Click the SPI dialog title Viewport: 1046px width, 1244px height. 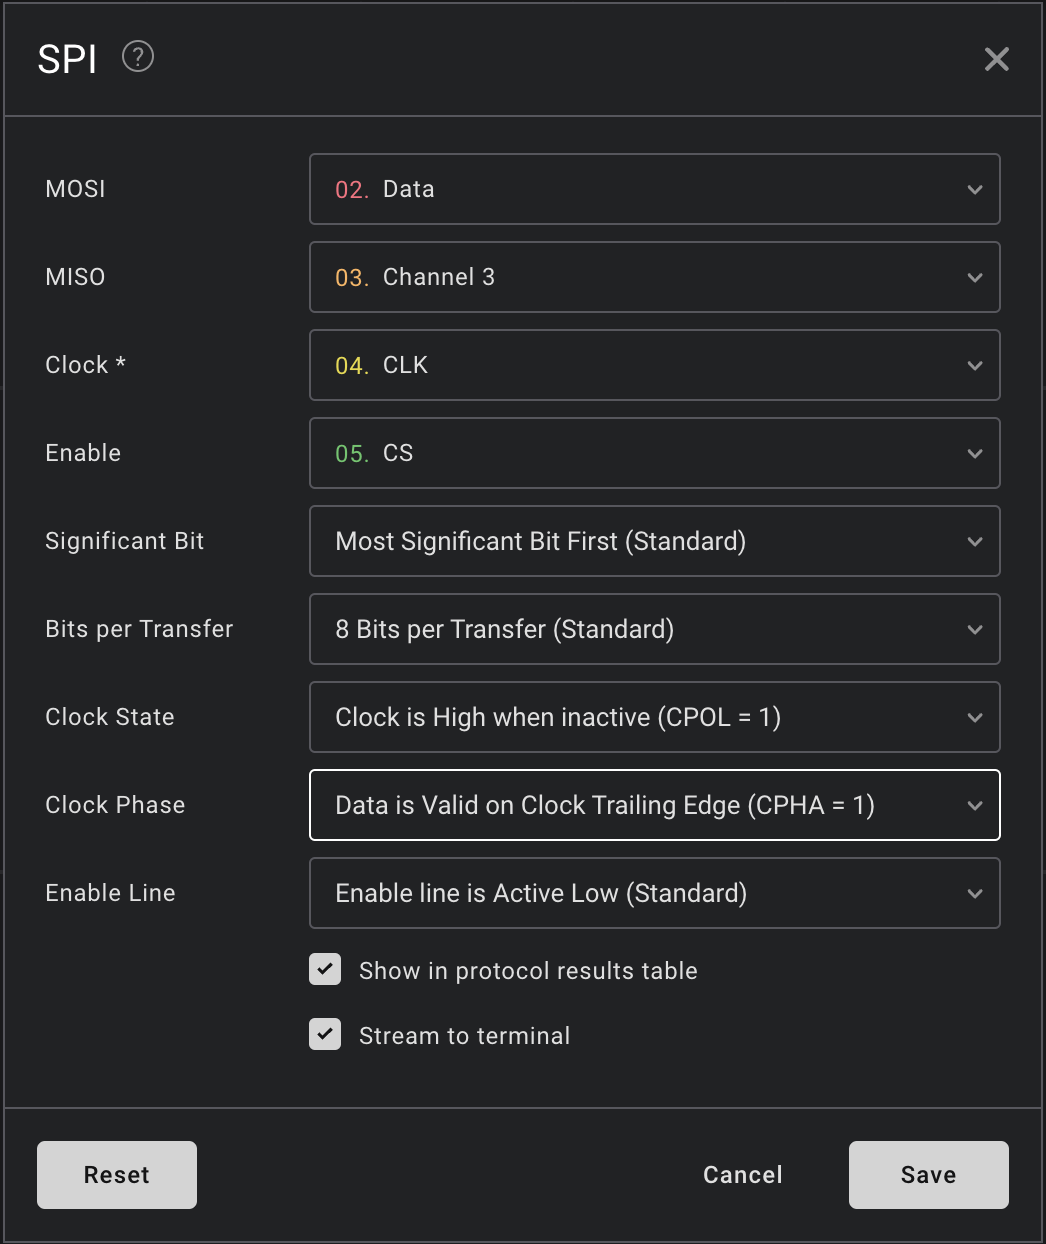[66, 58]
